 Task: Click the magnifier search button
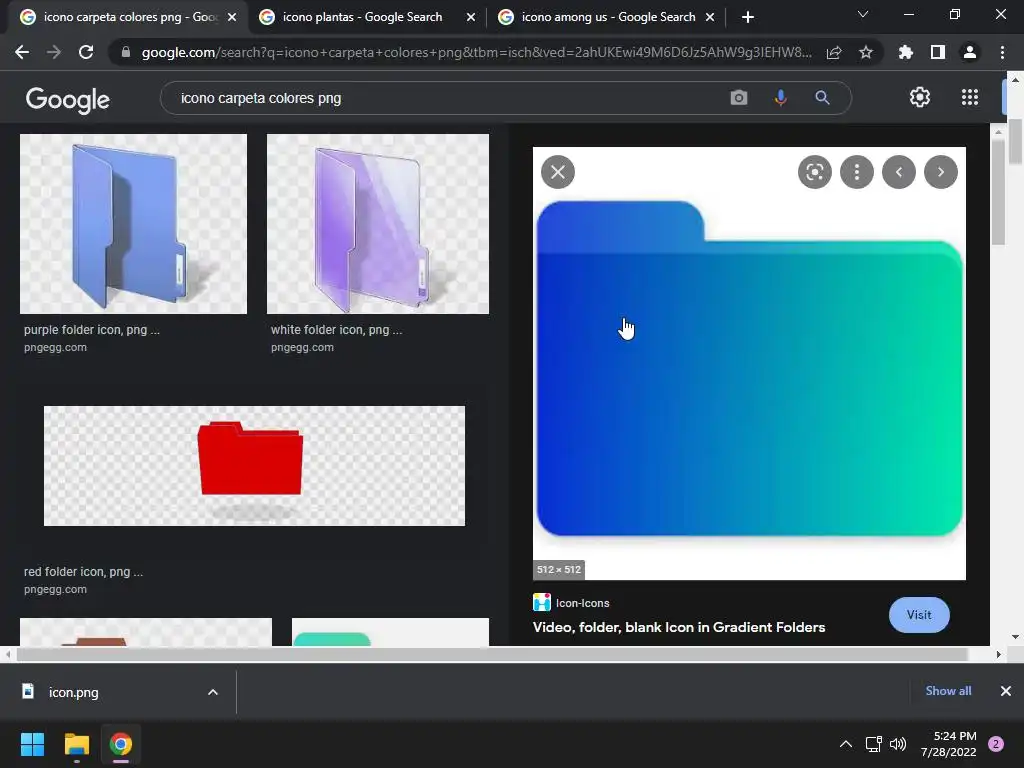(x=822, y=98)
